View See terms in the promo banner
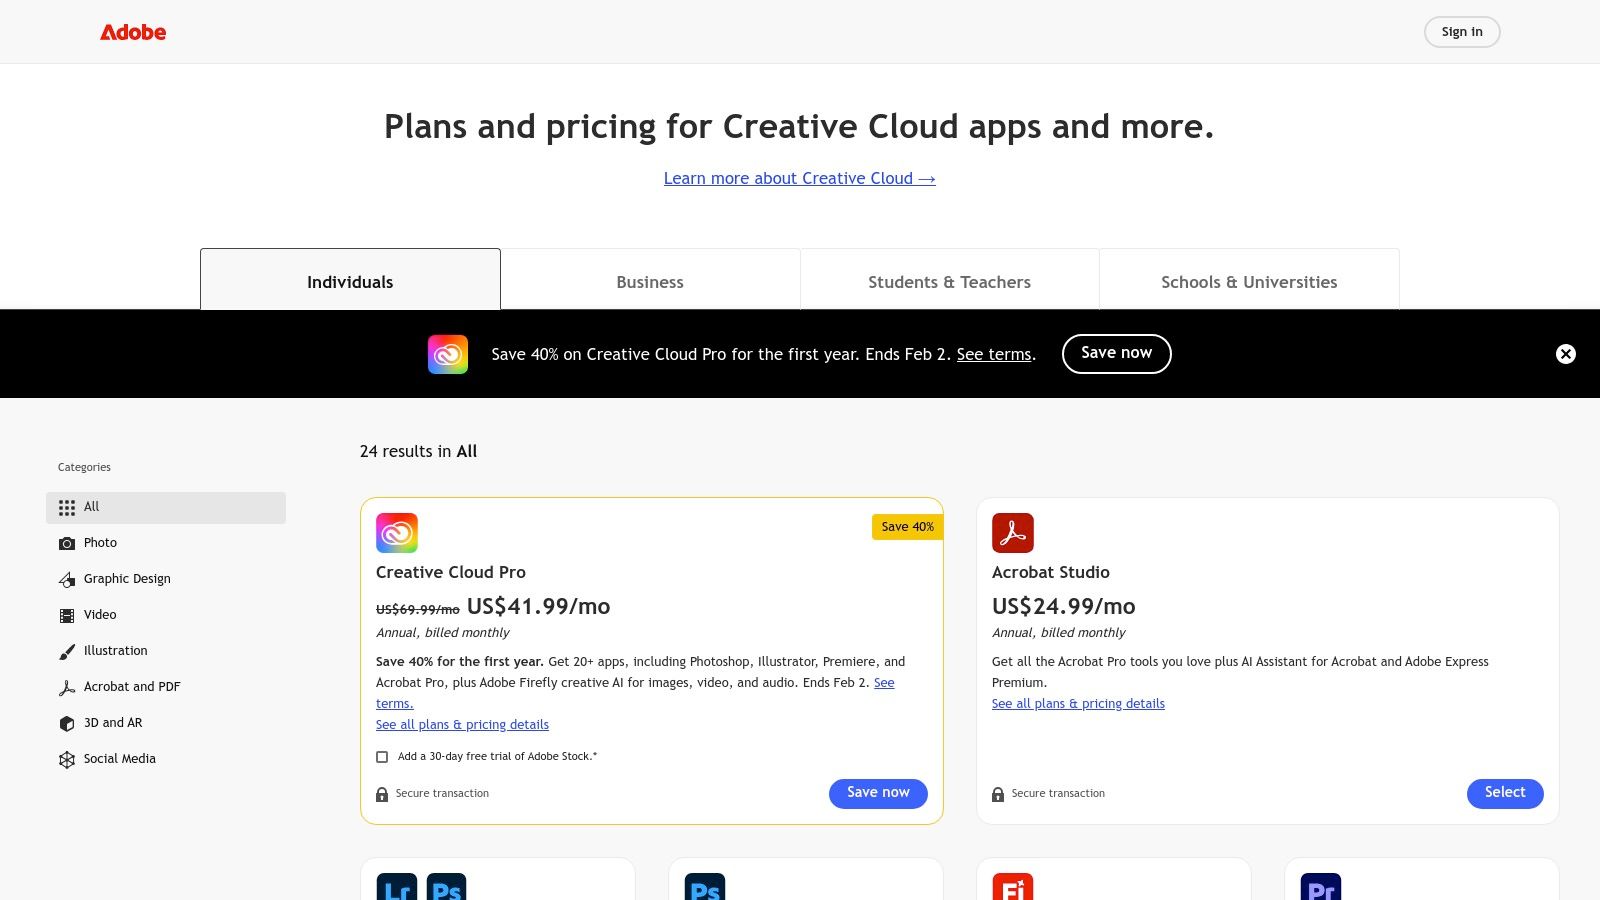This screenshot has width=1600, height=900. tap(993, 354)
